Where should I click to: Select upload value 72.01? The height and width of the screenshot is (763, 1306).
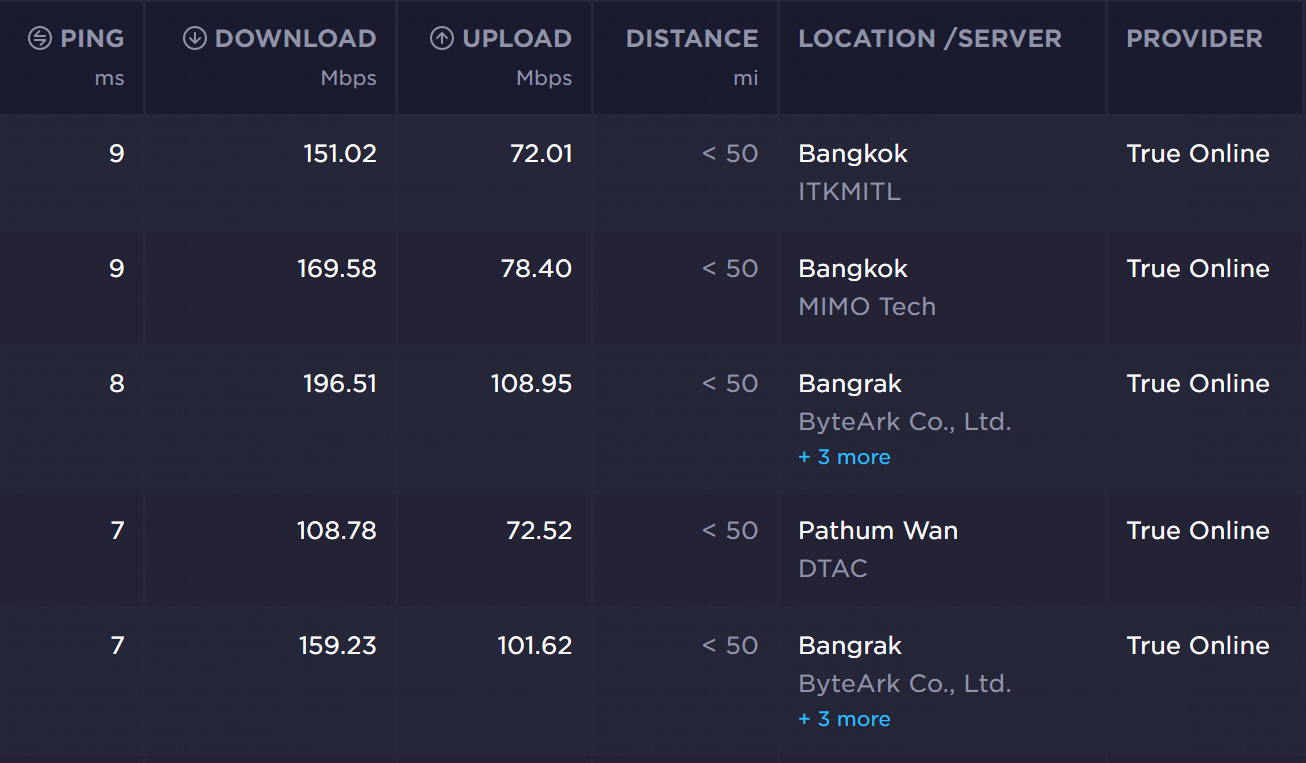[x=541, y=154]
